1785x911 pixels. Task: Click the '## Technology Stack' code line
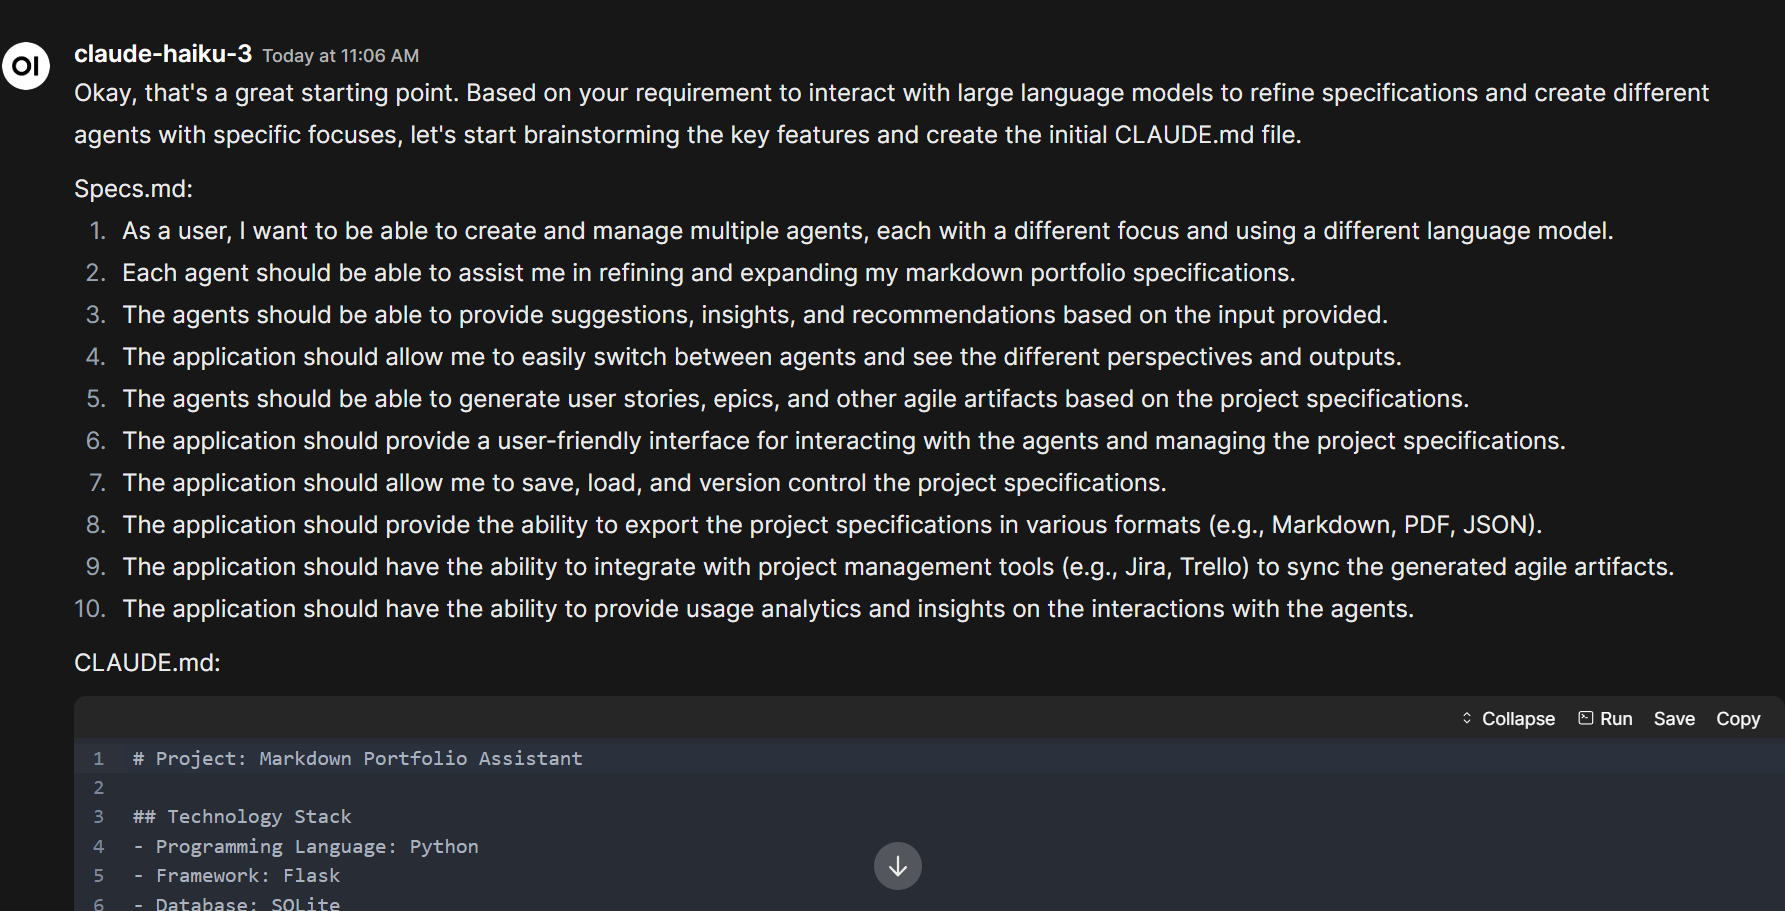[242, 817]
